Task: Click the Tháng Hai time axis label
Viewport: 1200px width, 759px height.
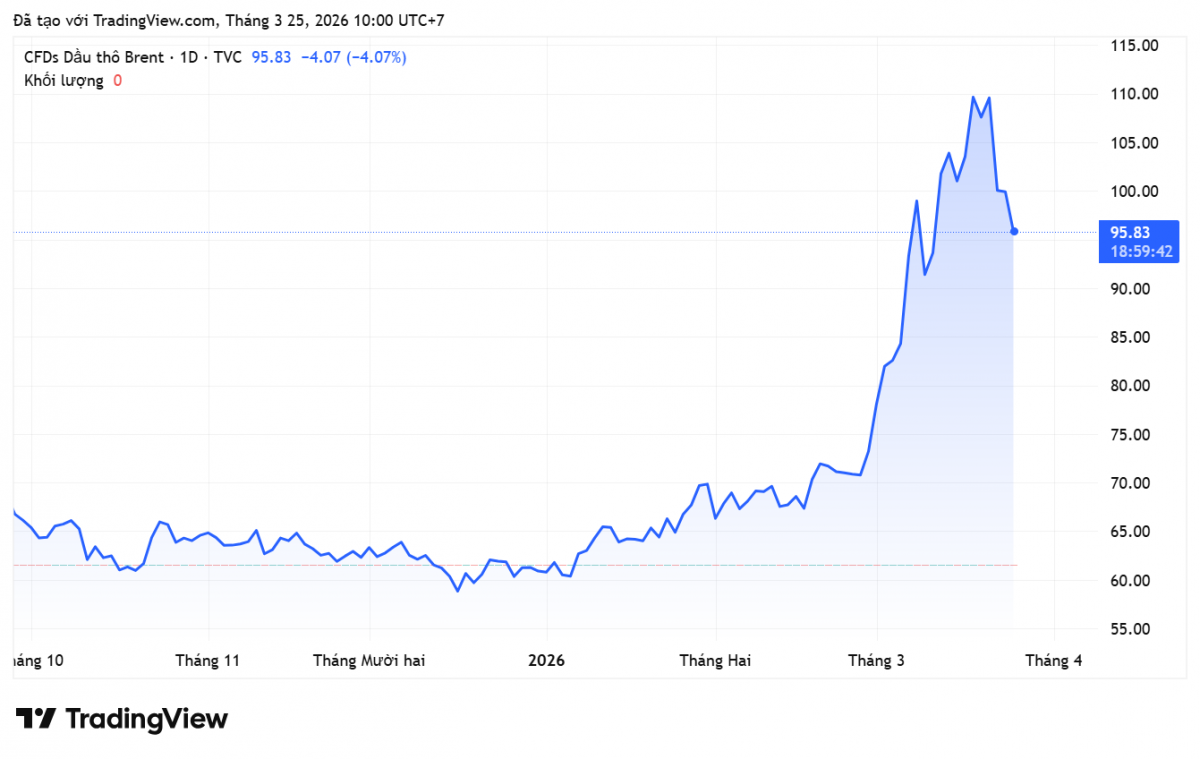Action: (715, 661)
